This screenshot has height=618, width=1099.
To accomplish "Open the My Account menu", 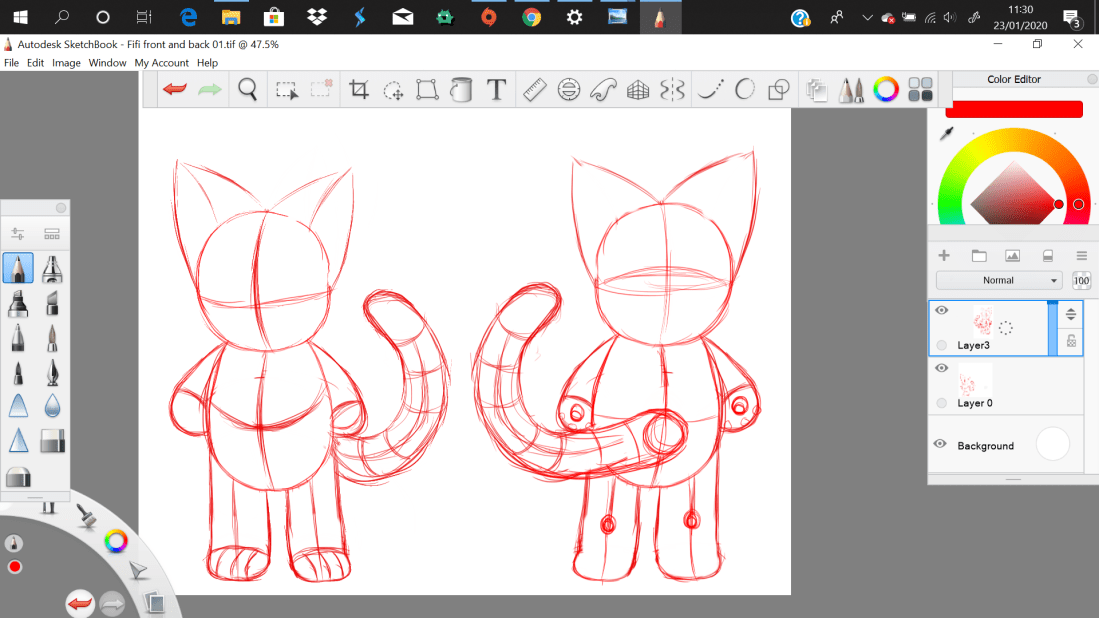I will 161,63.
